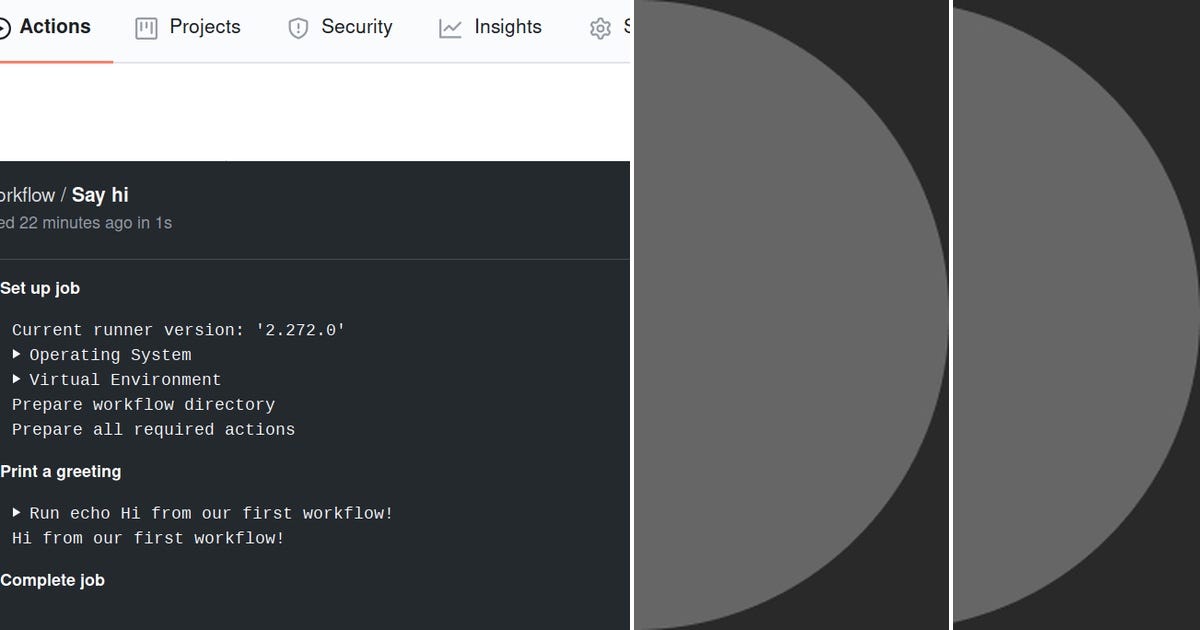1200x630 pixels.
Task: Switch to the Projects tab
Action: (x=206, y=27)
